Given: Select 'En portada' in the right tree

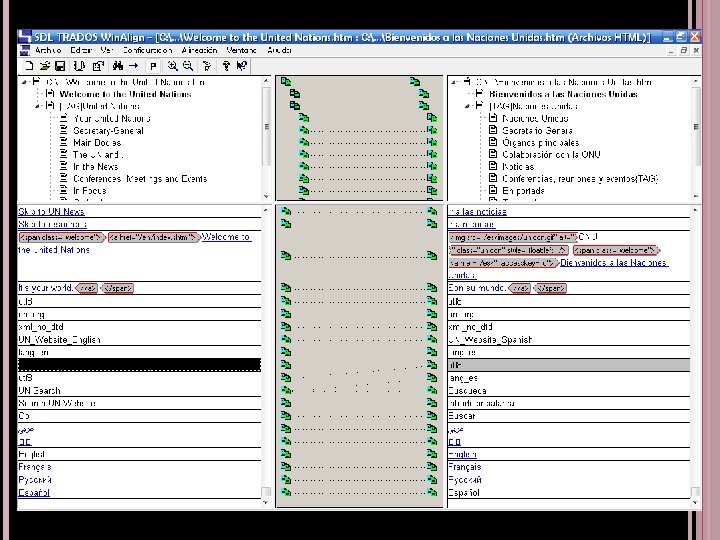Looking at the screenshot, I should [523, 191].
